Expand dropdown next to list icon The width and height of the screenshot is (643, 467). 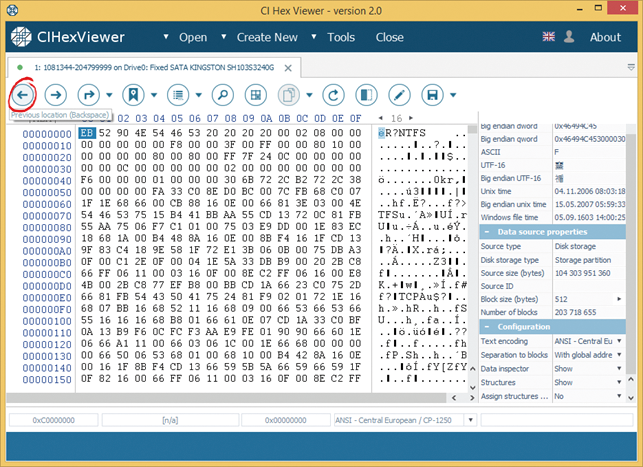[x=198, y=95]
